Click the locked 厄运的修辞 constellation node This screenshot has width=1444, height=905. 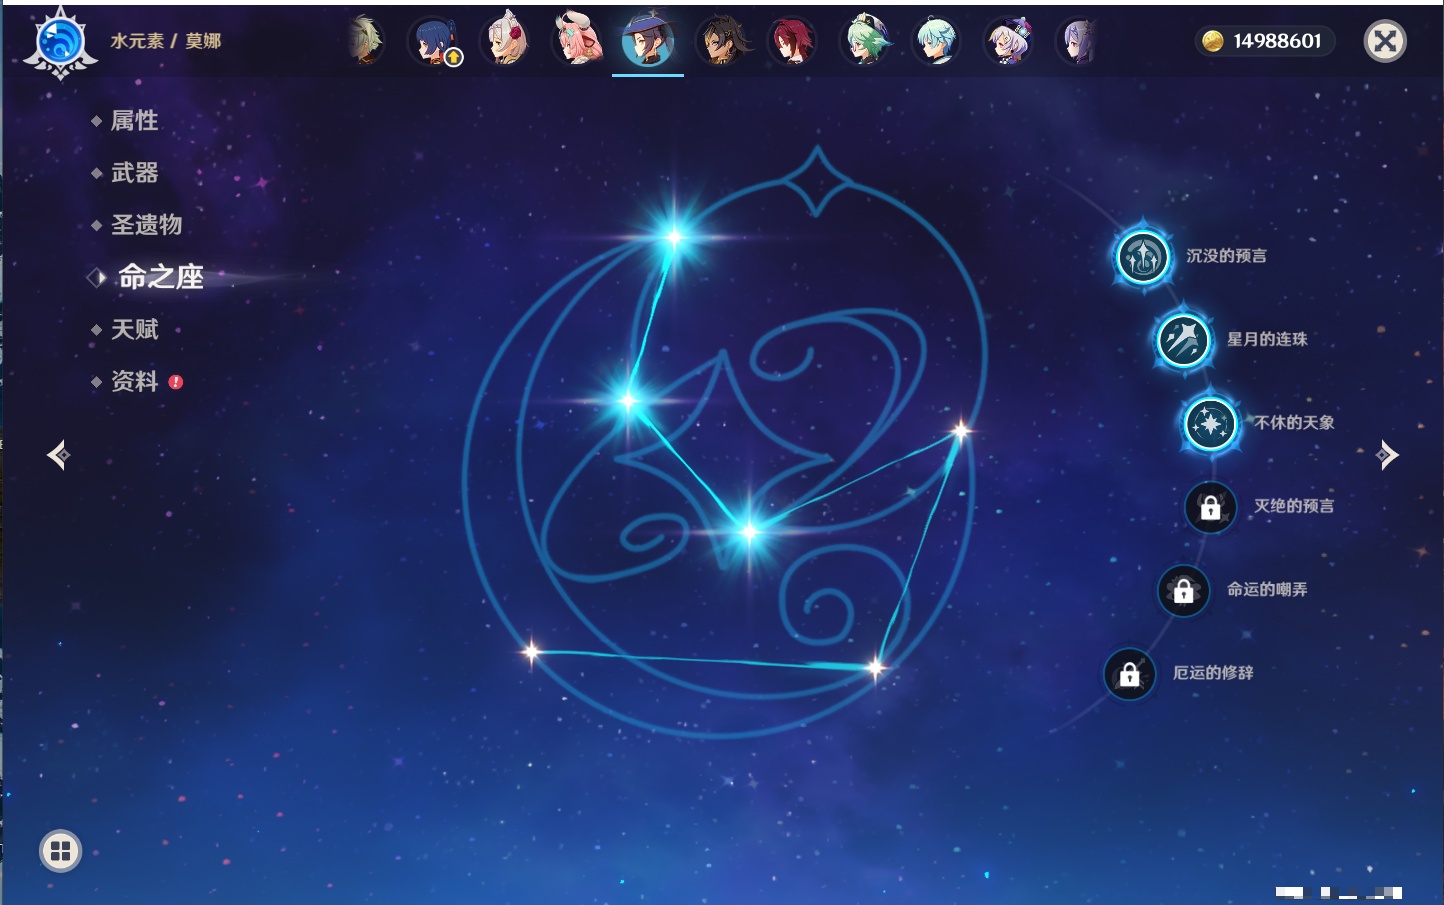pyautogui.click(x=1129, y=674)
